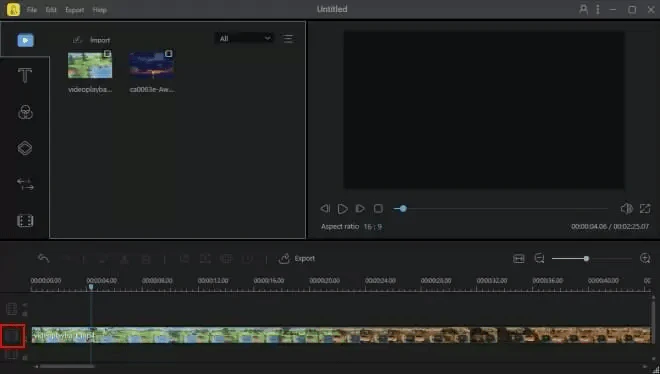Open the Filters panel
This screenshot has height=374, width=660.
(25, 112)
